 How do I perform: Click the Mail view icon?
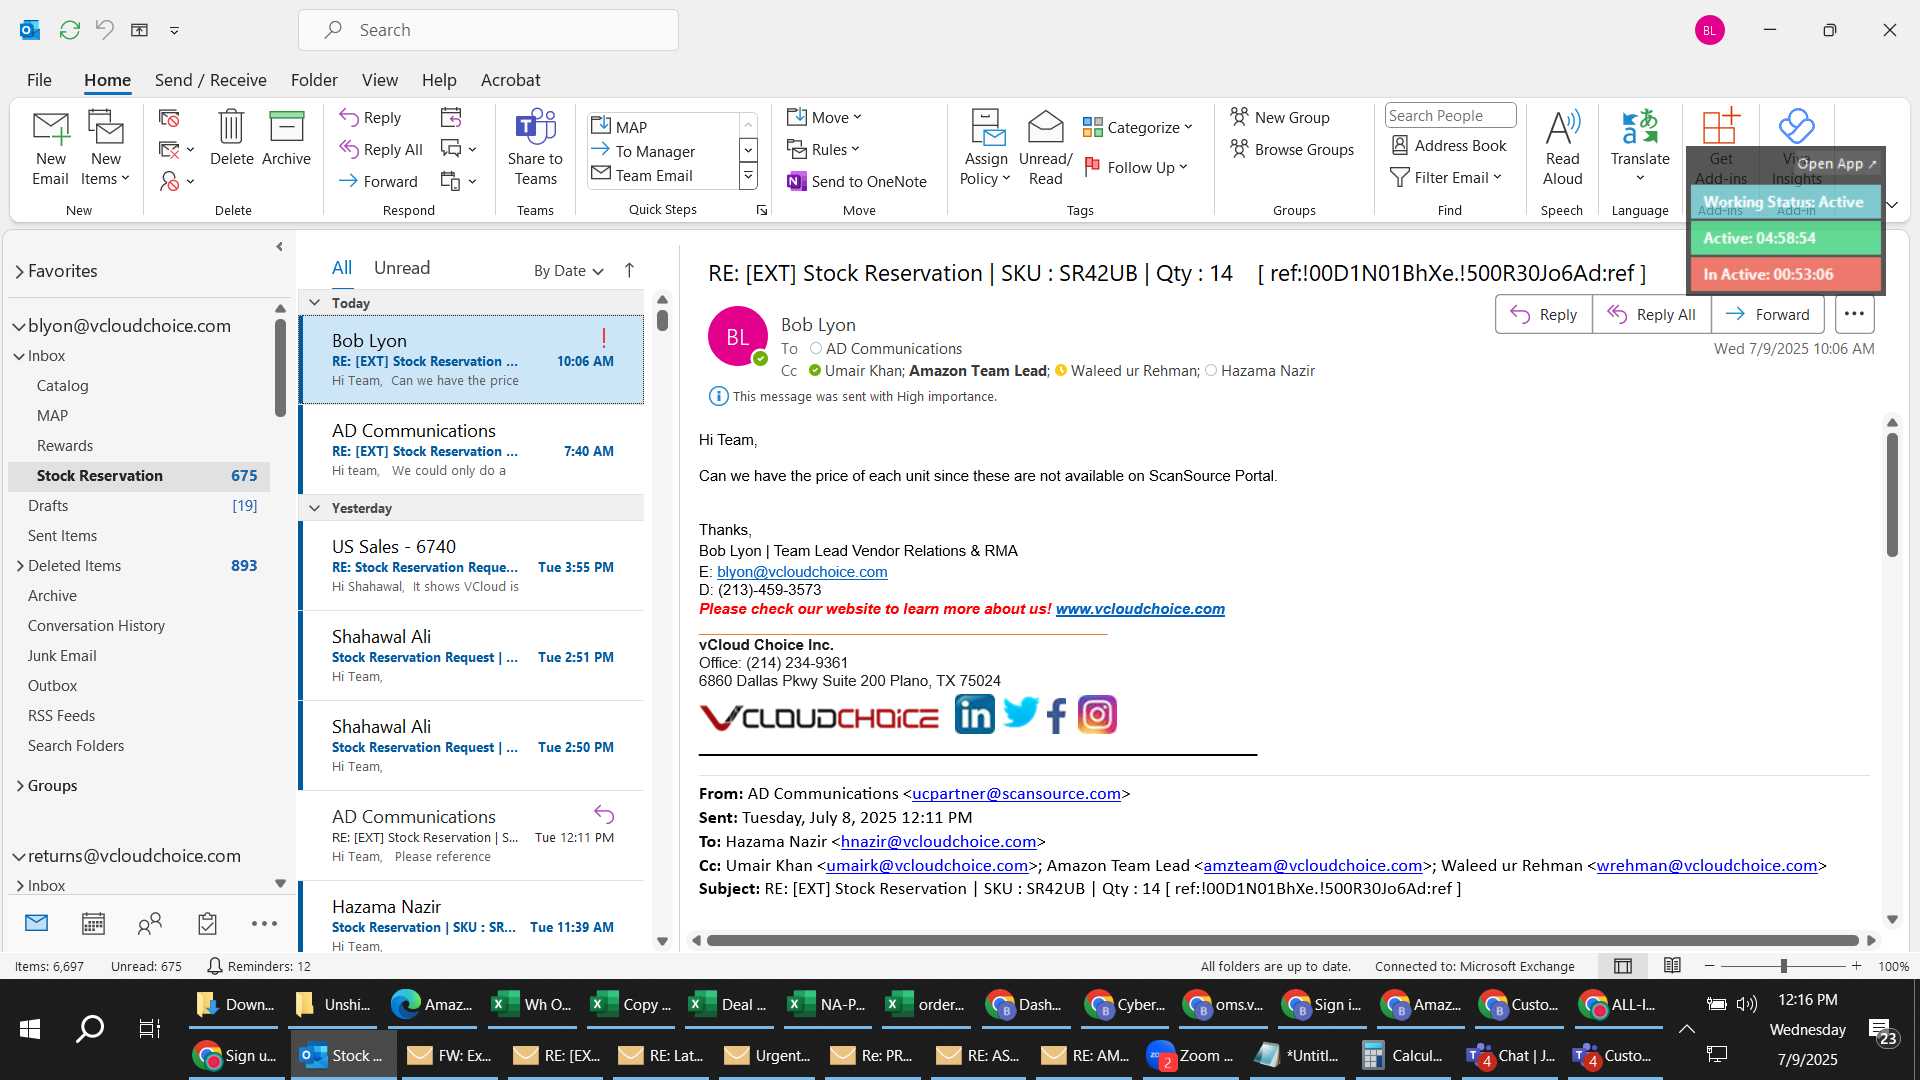[36, 923]
